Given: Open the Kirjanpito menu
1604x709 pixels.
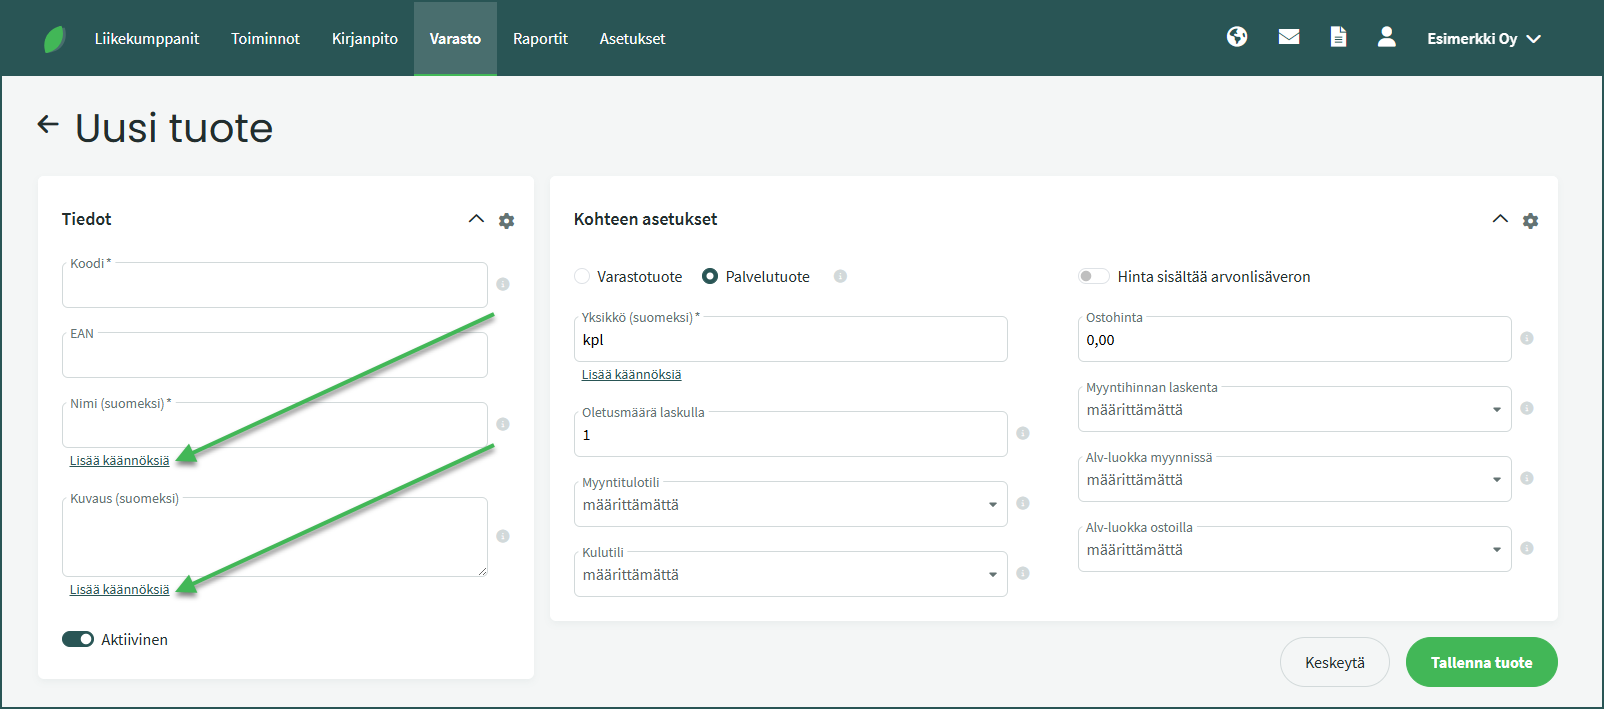Looking at the screenshot, I should tap(364, 39).
